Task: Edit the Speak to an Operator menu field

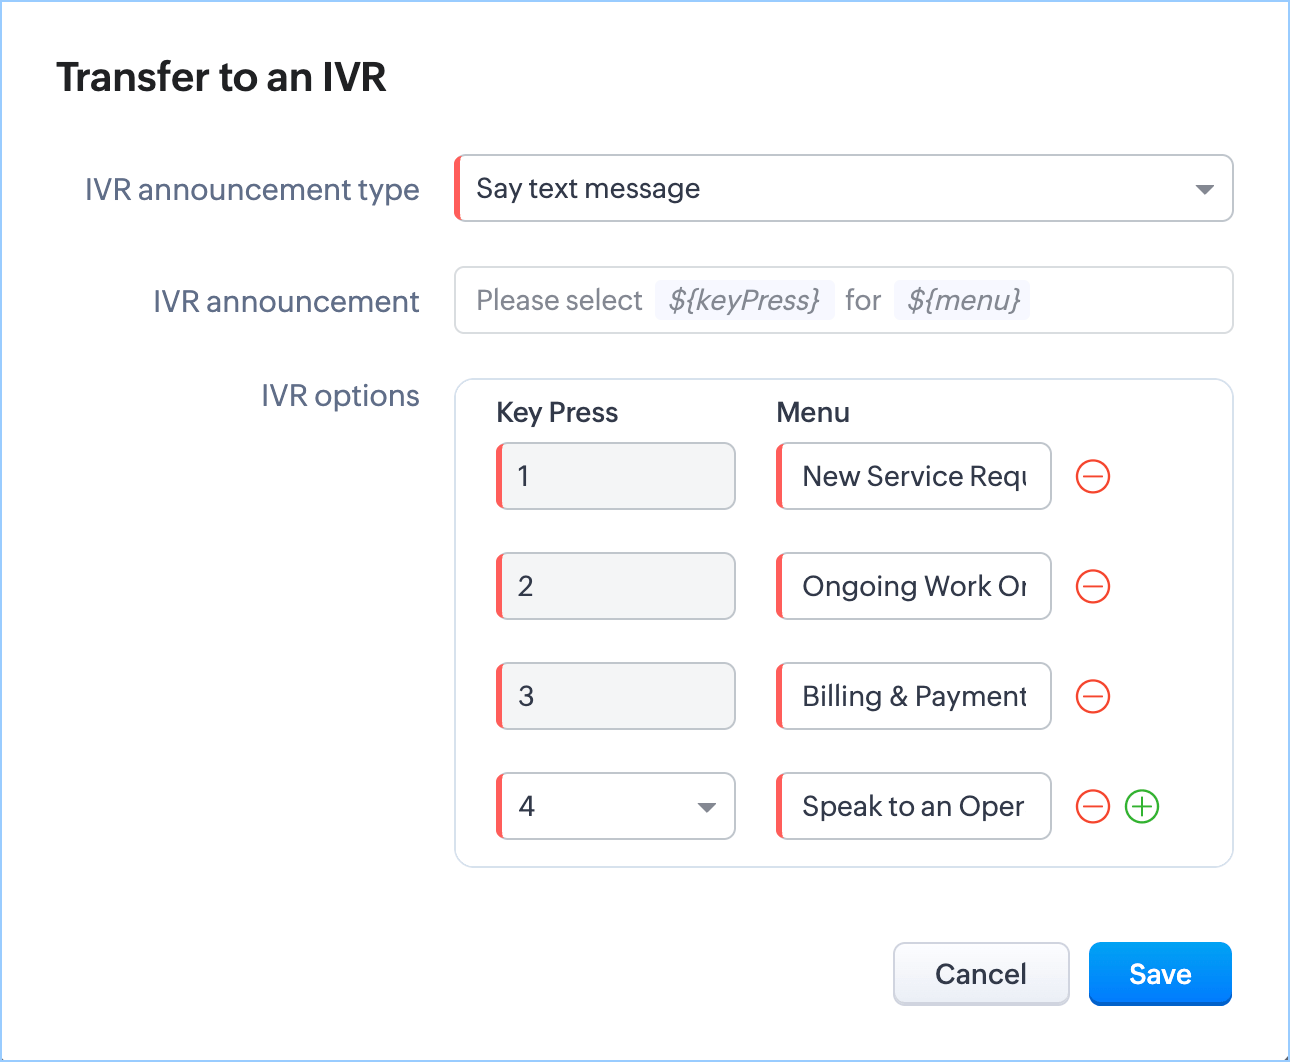Action: (x=914, y=806)
